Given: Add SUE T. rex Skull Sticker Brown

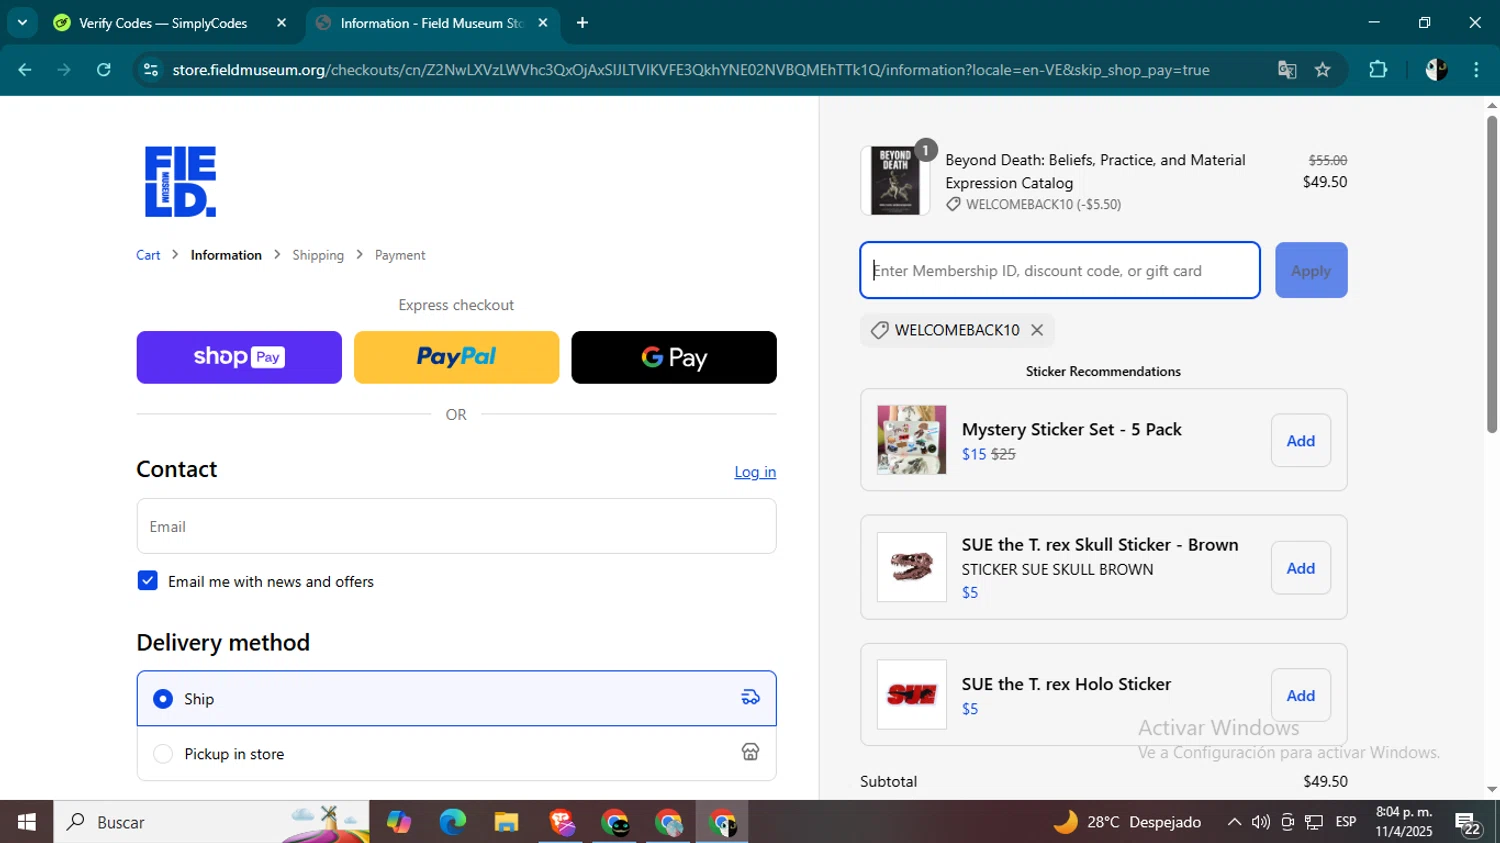Looking at the screenshot, I should click(x=1300, y=568).
